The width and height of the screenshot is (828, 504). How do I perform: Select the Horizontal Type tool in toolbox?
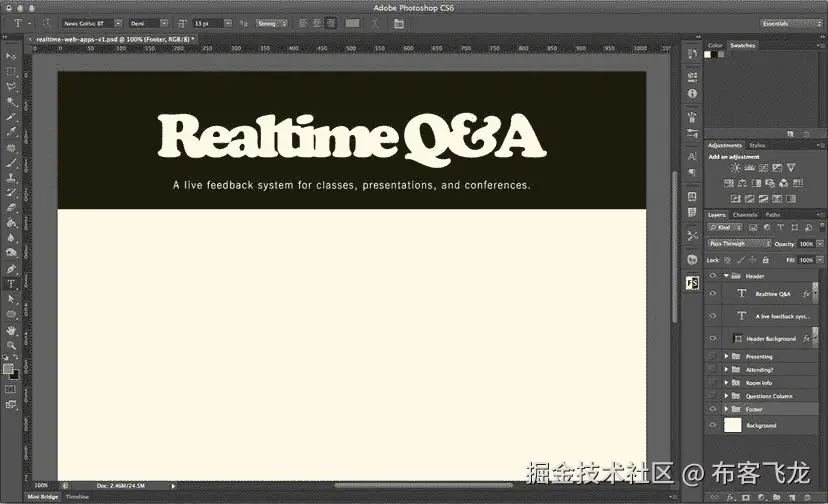click(11, 284)
